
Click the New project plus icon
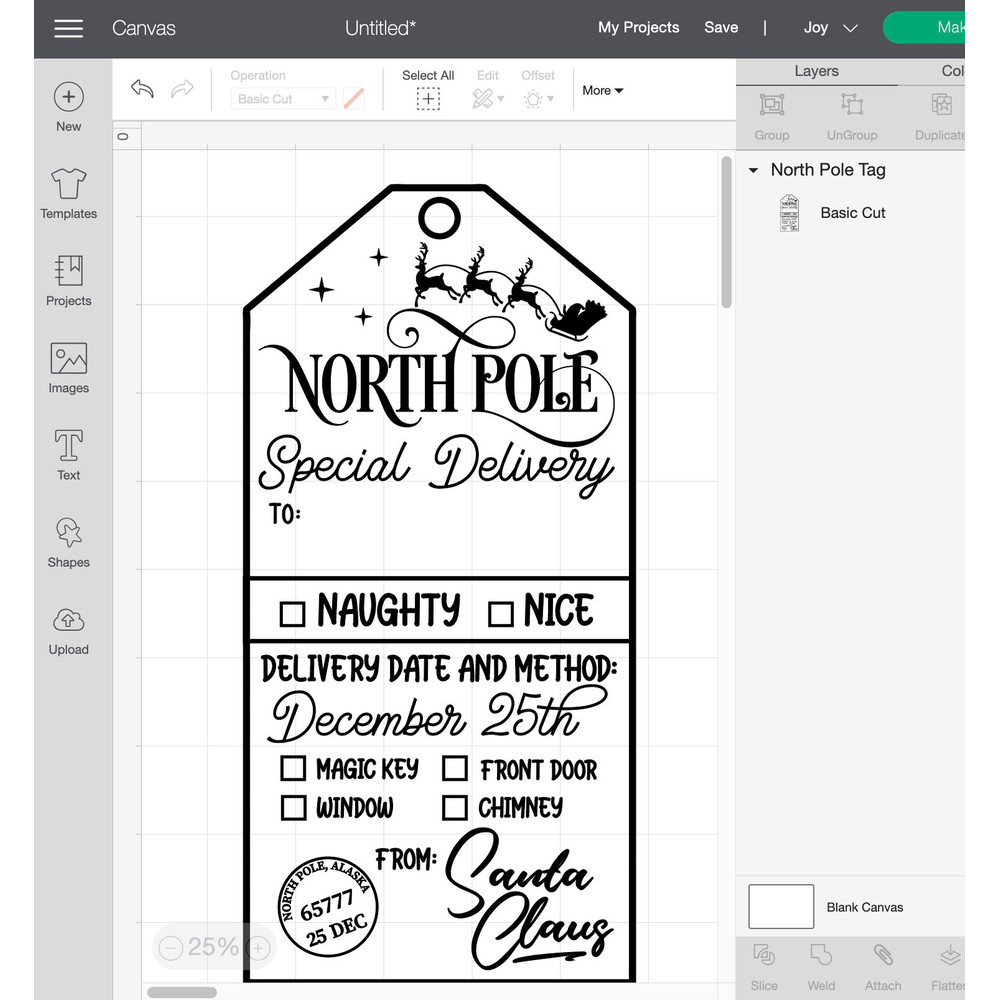(68, 97)
